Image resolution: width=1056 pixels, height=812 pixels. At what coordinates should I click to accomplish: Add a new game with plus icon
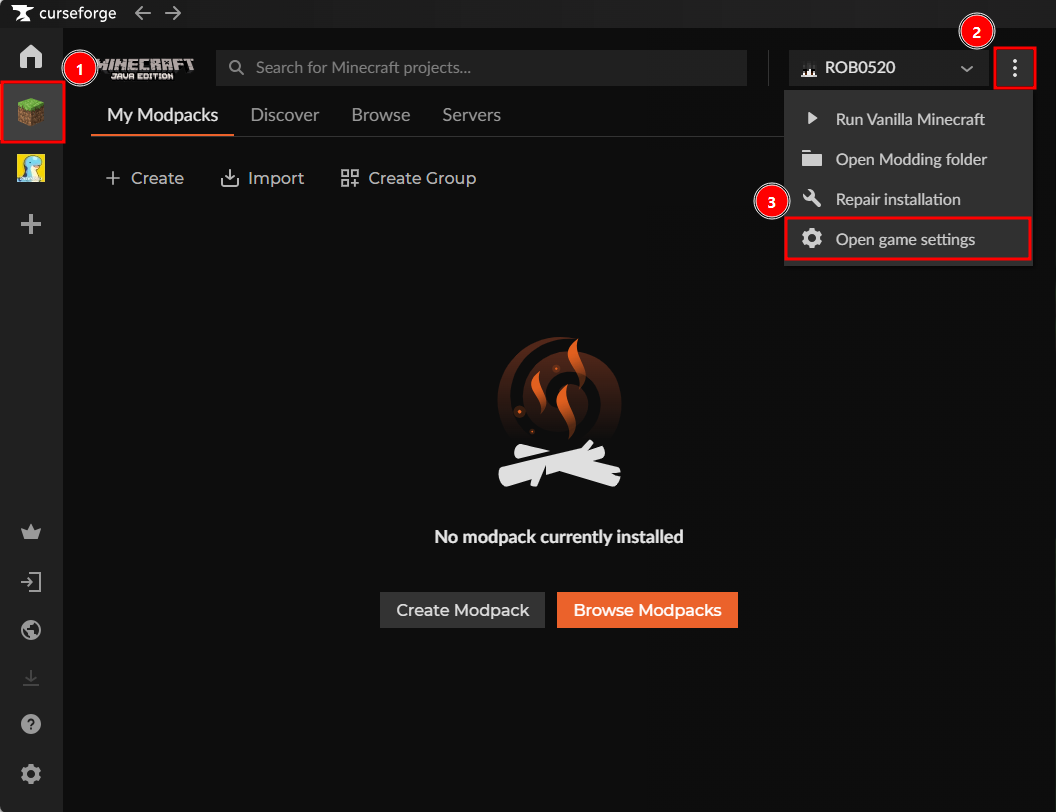point(31,224)
